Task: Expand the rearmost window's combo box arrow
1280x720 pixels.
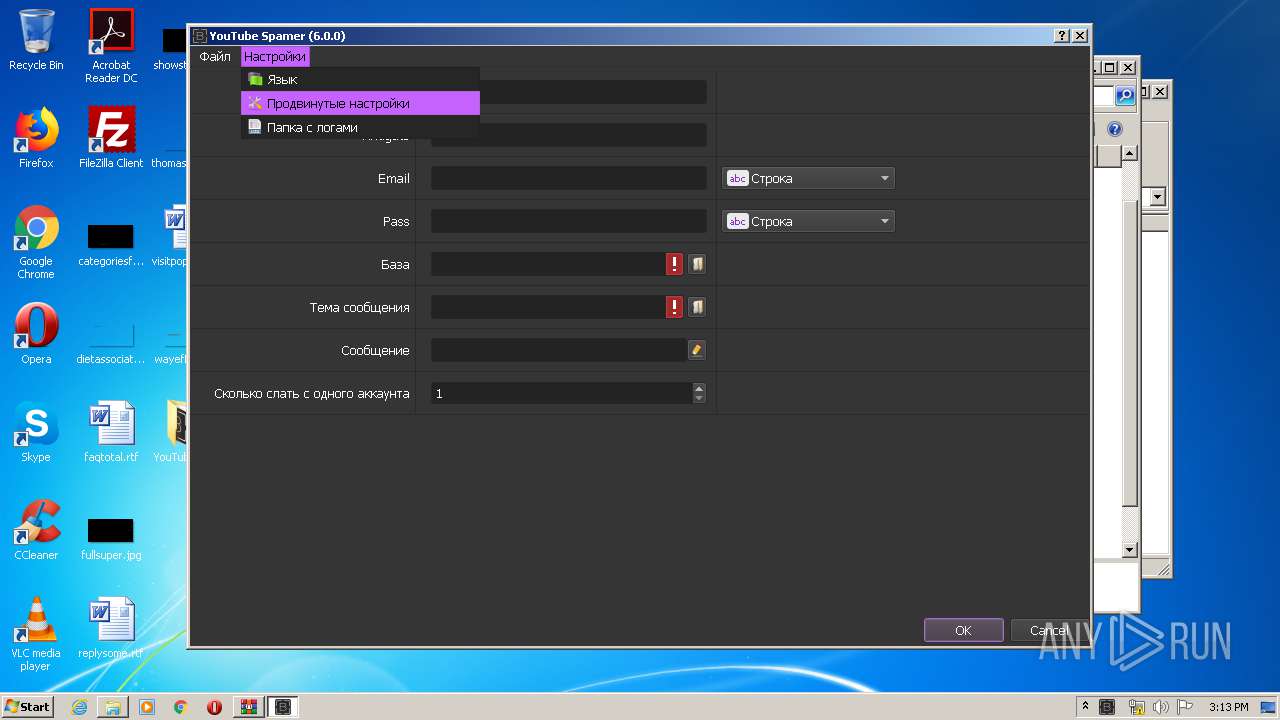Action: click(1158, 197)
